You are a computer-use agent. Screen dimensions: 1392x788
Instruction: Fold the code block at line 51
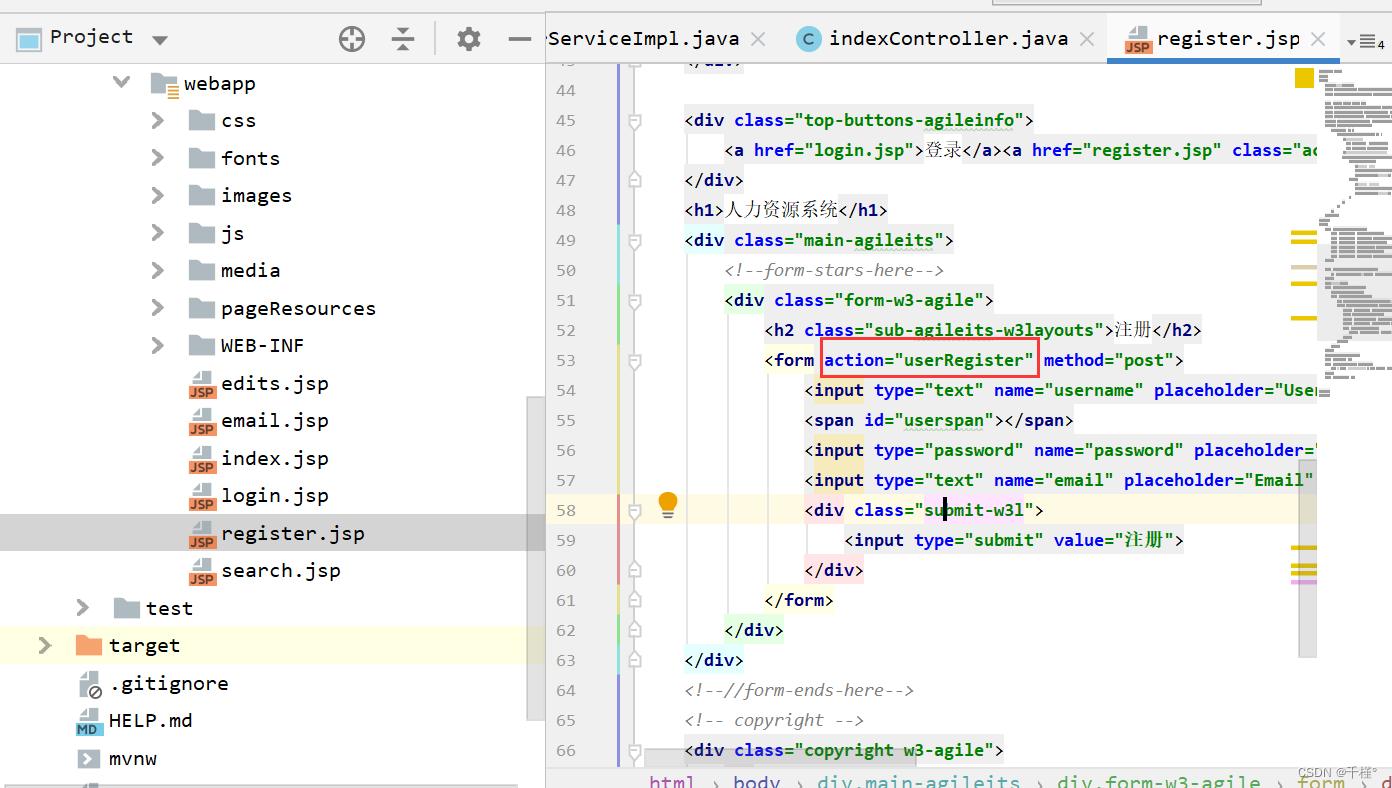634,300
